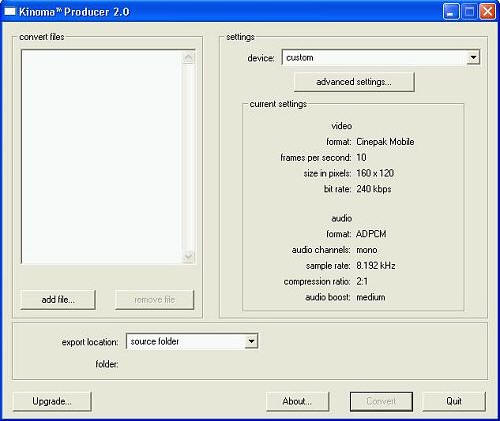Image resolution: width=500 pixels, height=421 pixels.
Task: Quit the application
Action: coord(454,401)
